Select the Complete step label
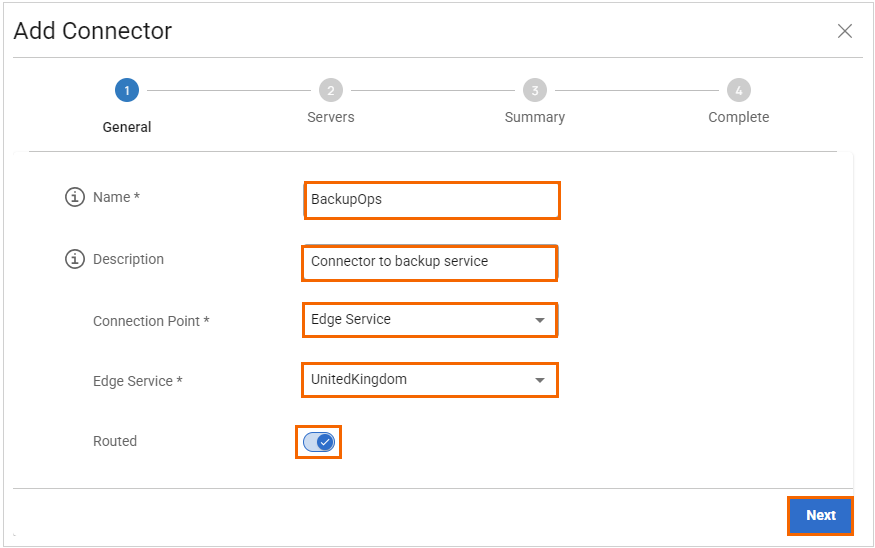This screenshot has height=548, width=875. click(738, 117)
